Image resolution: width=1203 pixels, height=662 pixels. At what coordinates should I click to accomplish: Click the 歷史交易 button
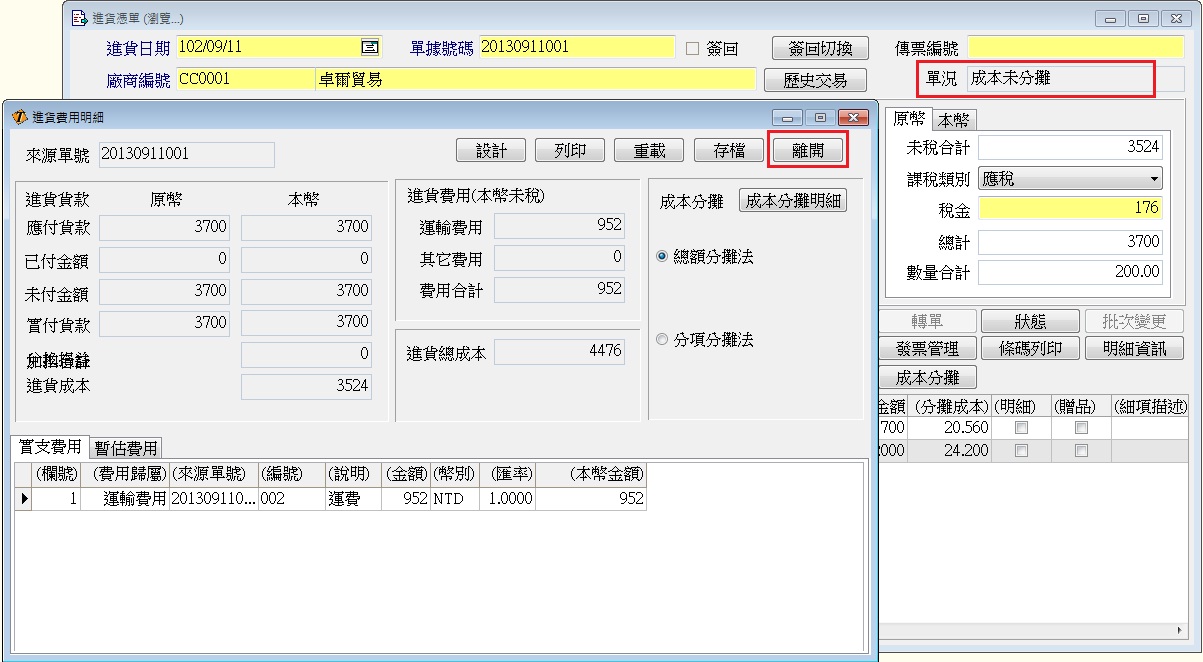814,80
